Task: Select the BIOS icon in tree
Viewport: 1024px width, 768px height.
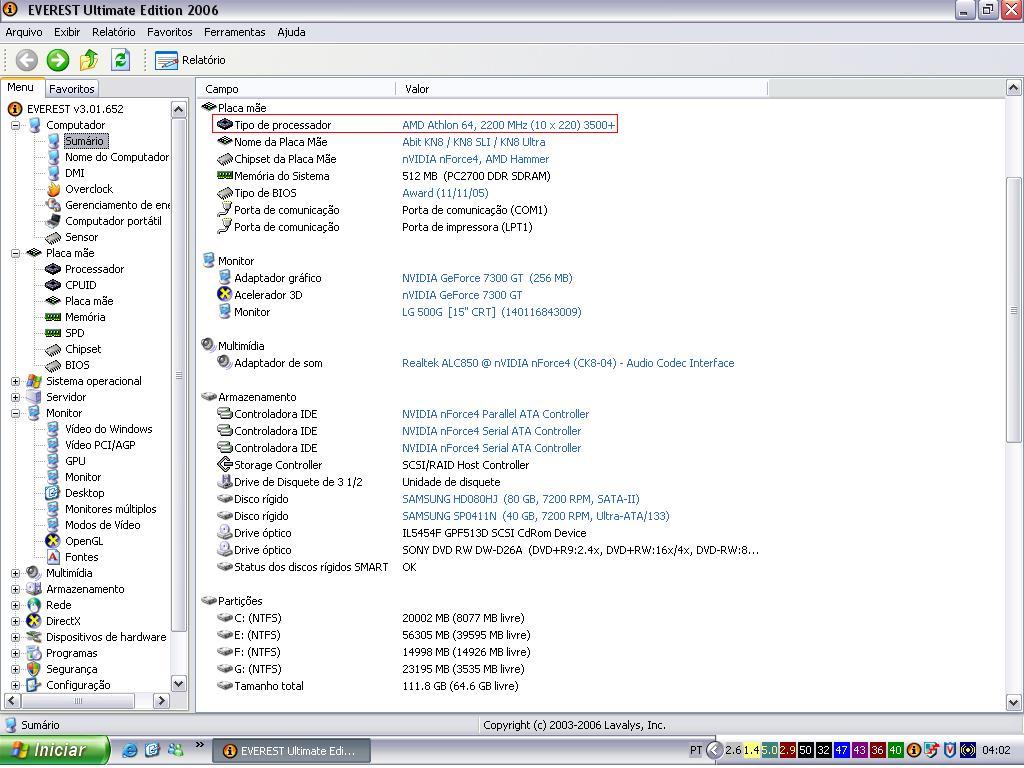Action: [x=54, y=366]
